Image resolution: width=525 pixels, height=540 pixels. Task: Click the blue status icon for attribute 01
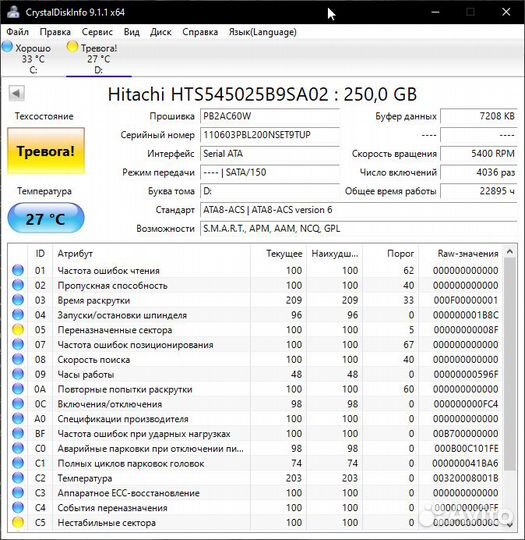point(18,270)
